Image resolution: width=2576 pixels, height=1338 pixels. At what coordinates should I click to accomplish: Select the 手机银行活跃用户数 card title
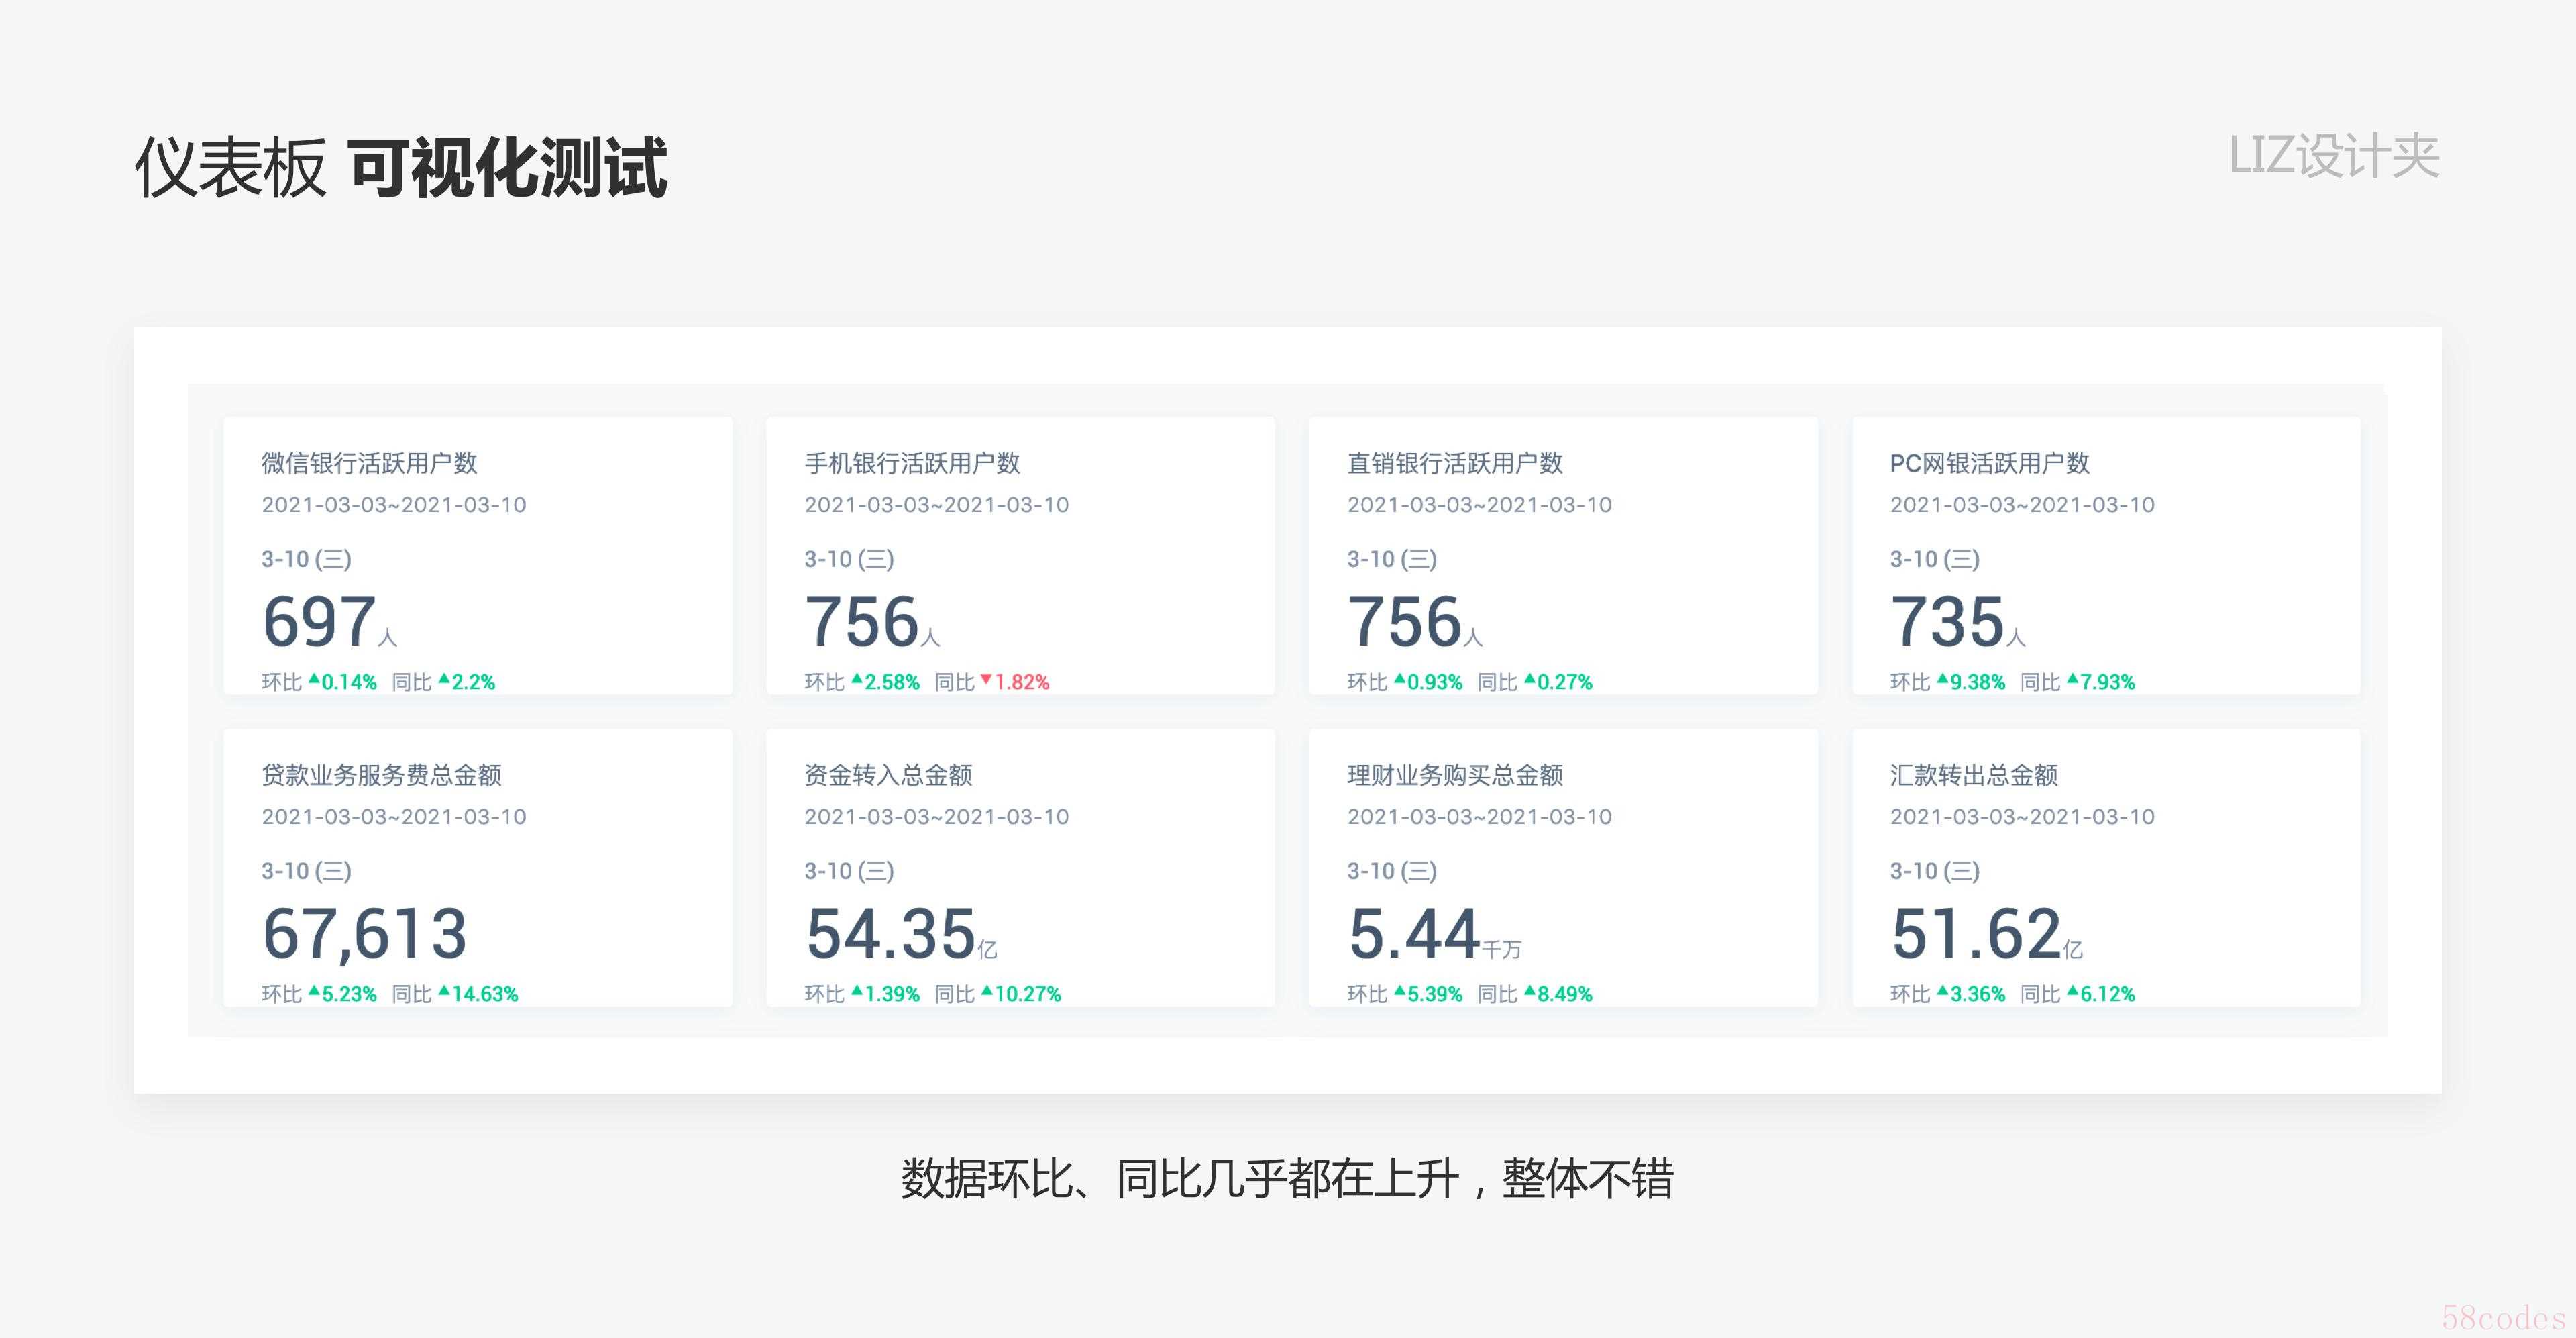[x=912, y=463]
